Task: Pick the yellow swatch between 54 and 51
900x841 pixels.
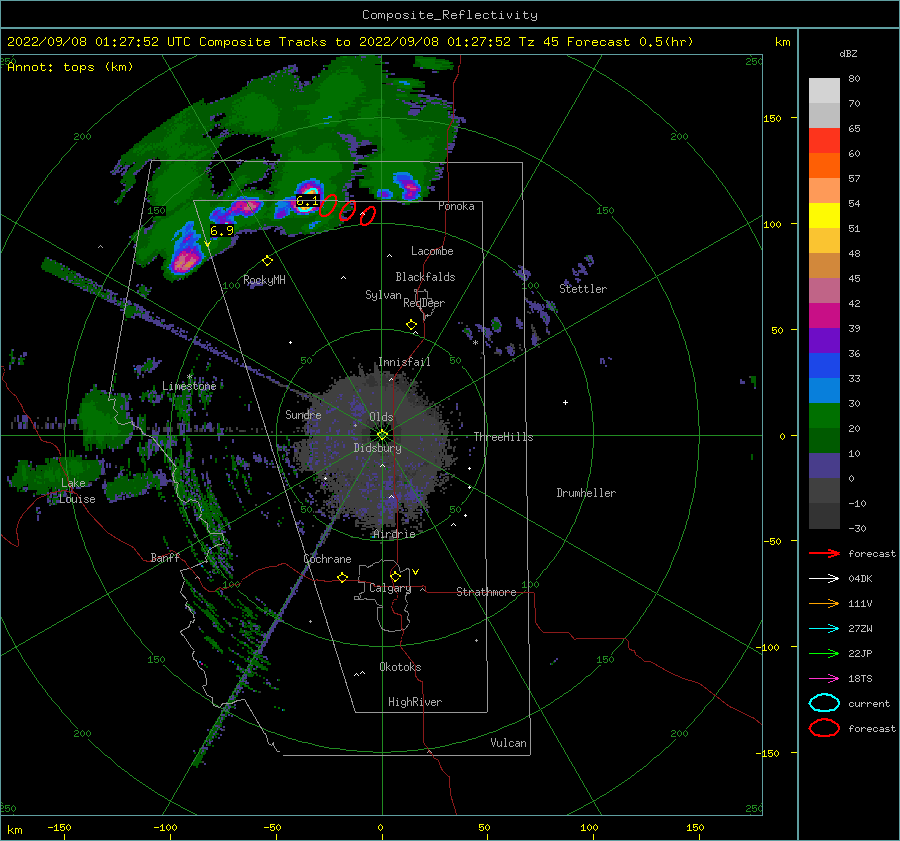Action: pyautogui.click(x=824, y=216)
